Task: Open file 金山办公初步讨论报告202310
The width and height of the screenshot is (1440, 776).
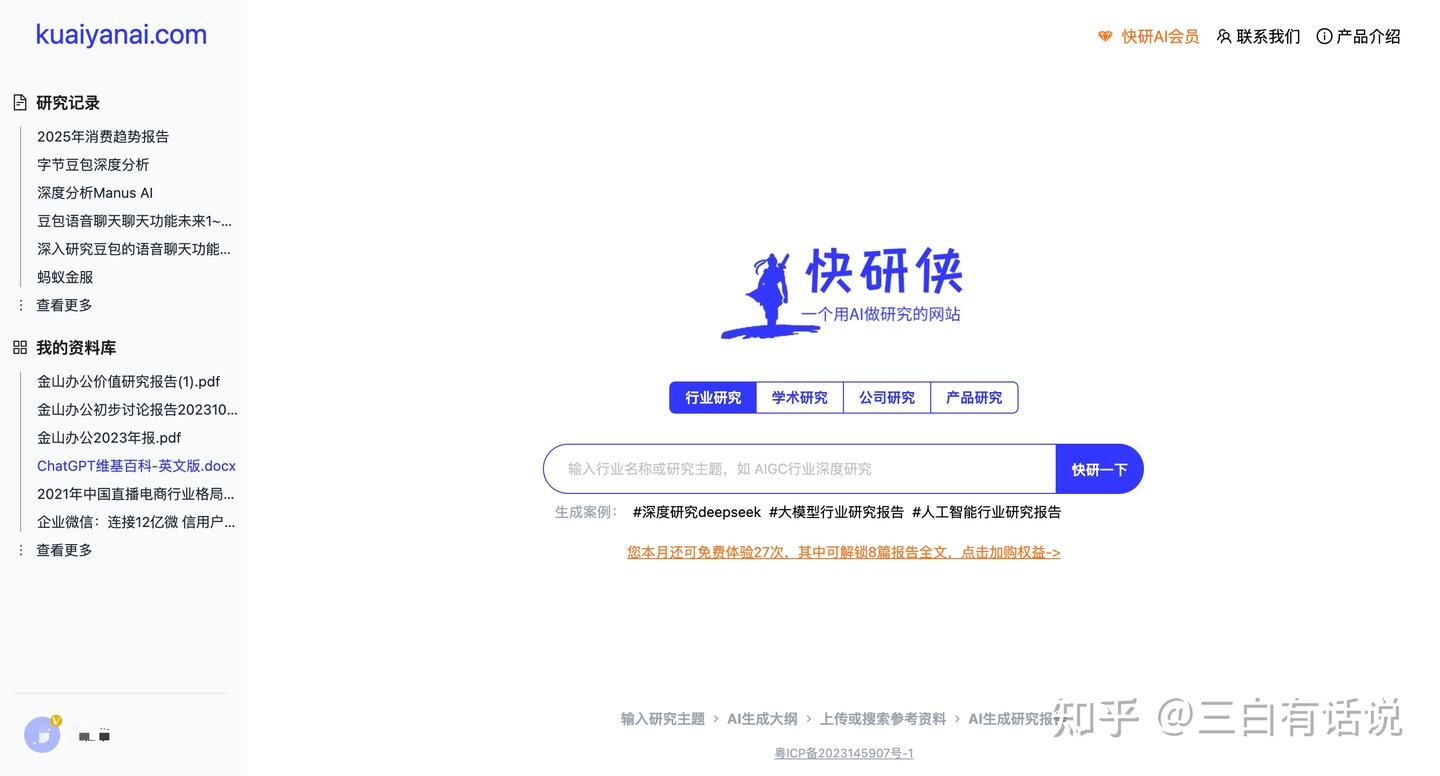Action: [x=137, y=409]
